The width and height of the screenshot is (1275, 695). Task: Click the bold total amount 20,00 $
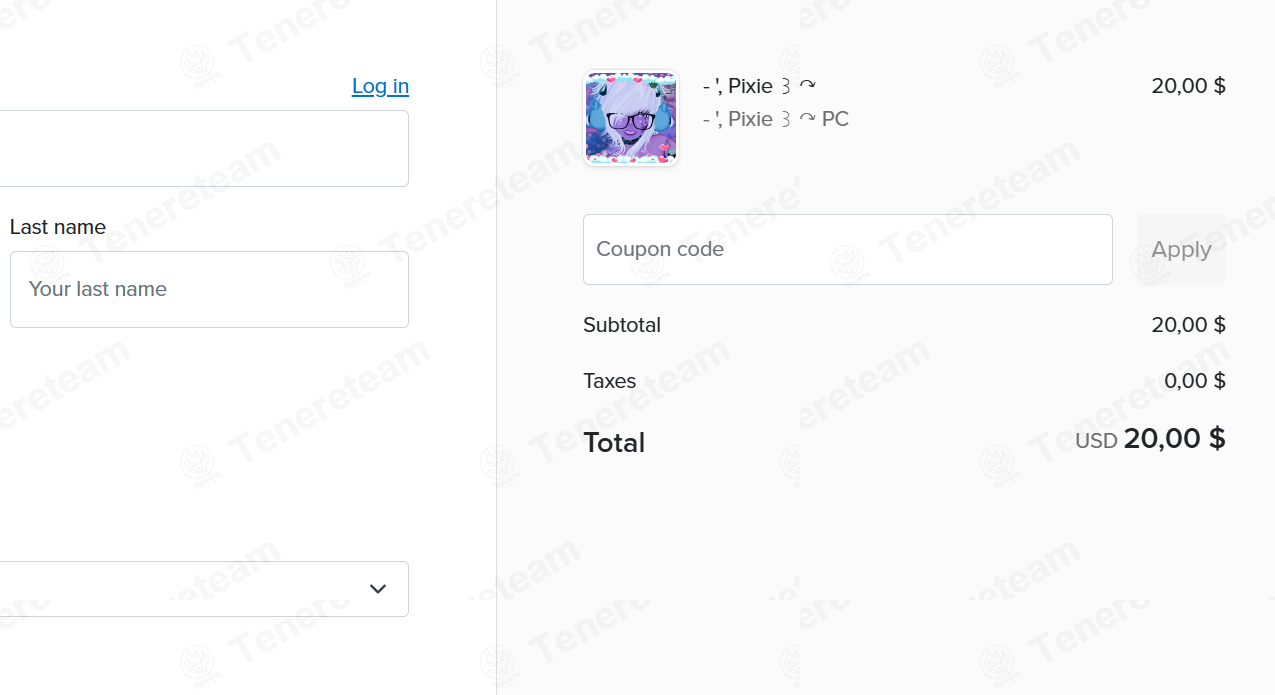pos(1175,439)
